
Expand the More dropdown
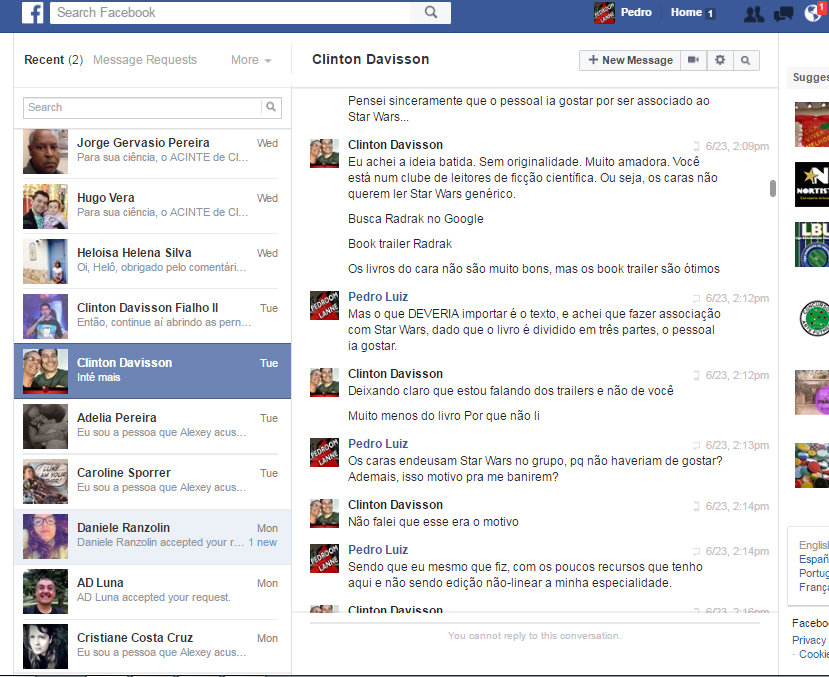click(251, 60)
